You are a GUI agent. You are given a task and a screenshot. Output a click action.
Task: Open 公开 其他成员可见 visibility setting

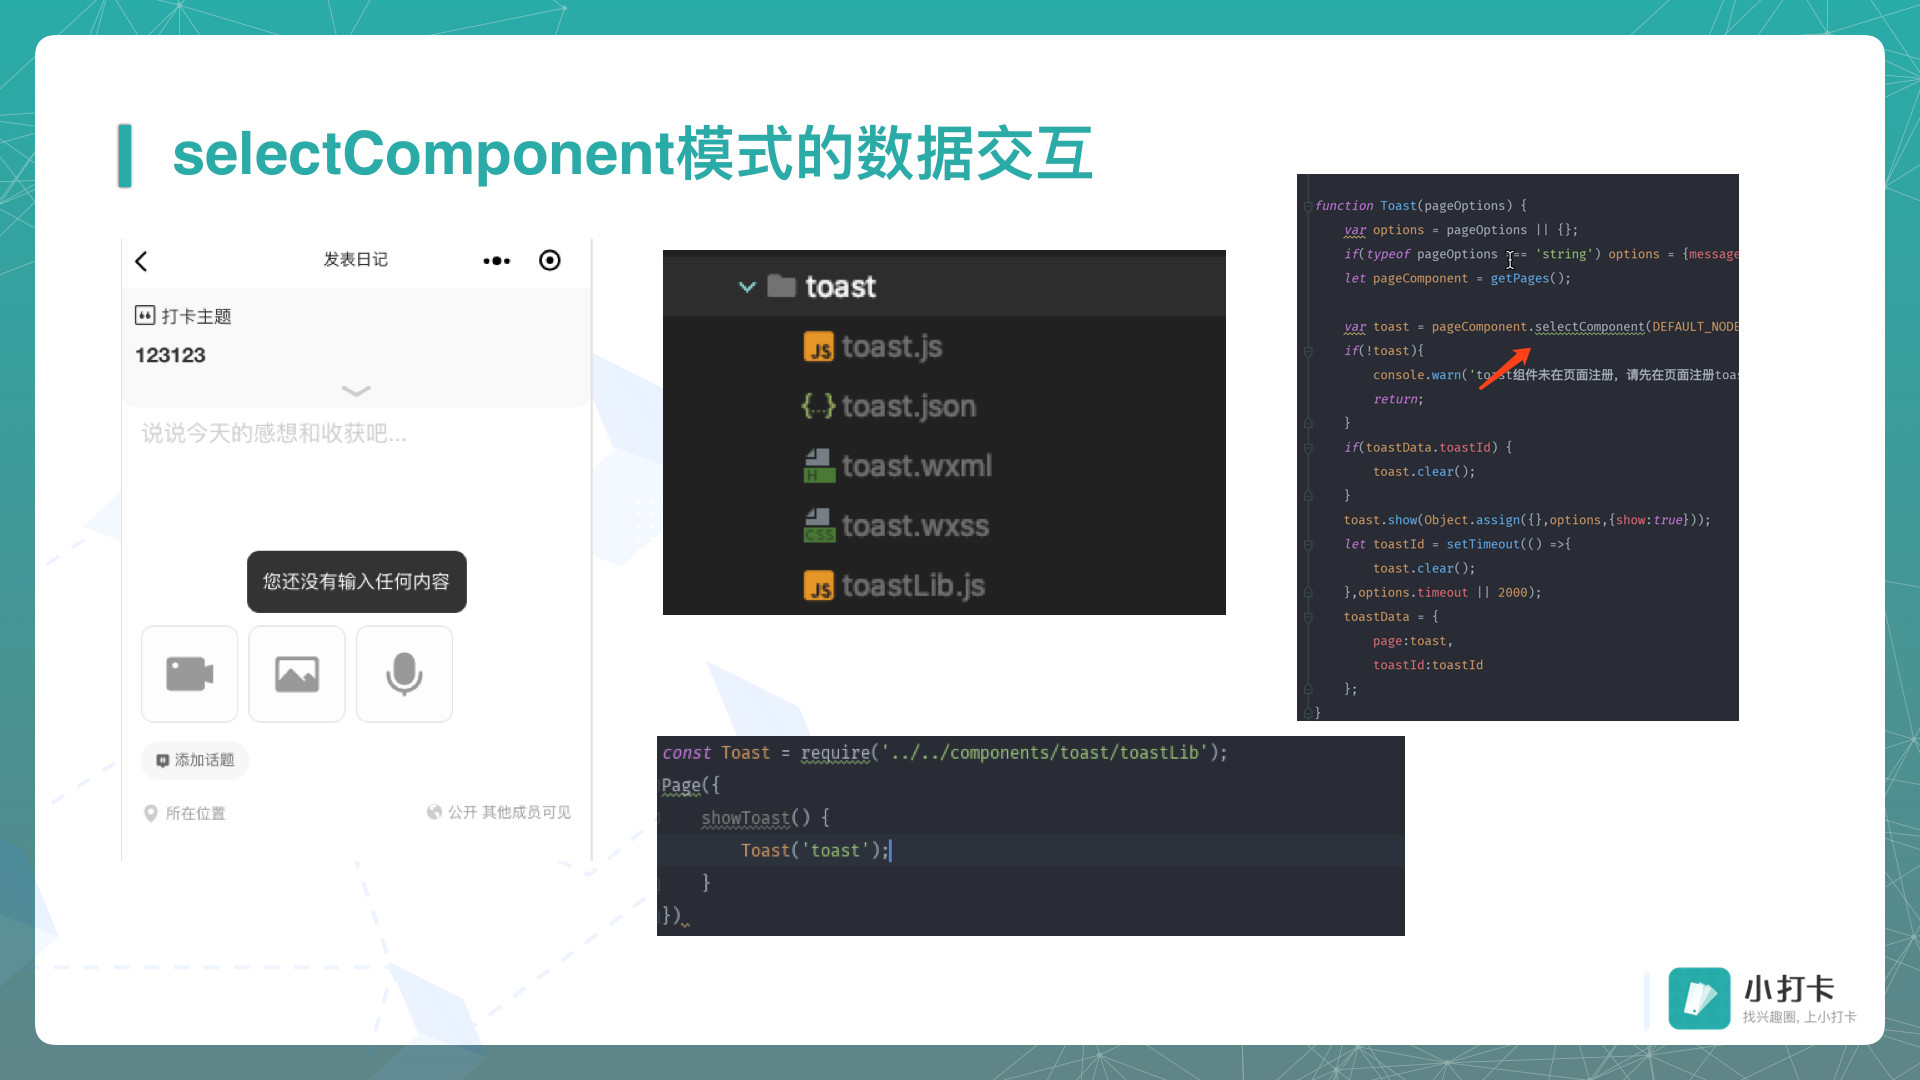509,812
